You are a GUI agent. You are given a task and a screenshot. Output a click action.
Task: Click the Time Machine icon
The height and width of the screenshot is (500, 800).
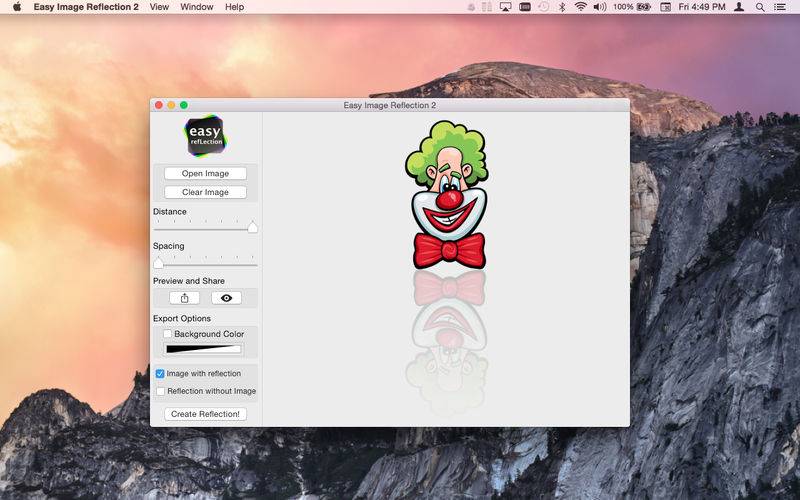544,7
